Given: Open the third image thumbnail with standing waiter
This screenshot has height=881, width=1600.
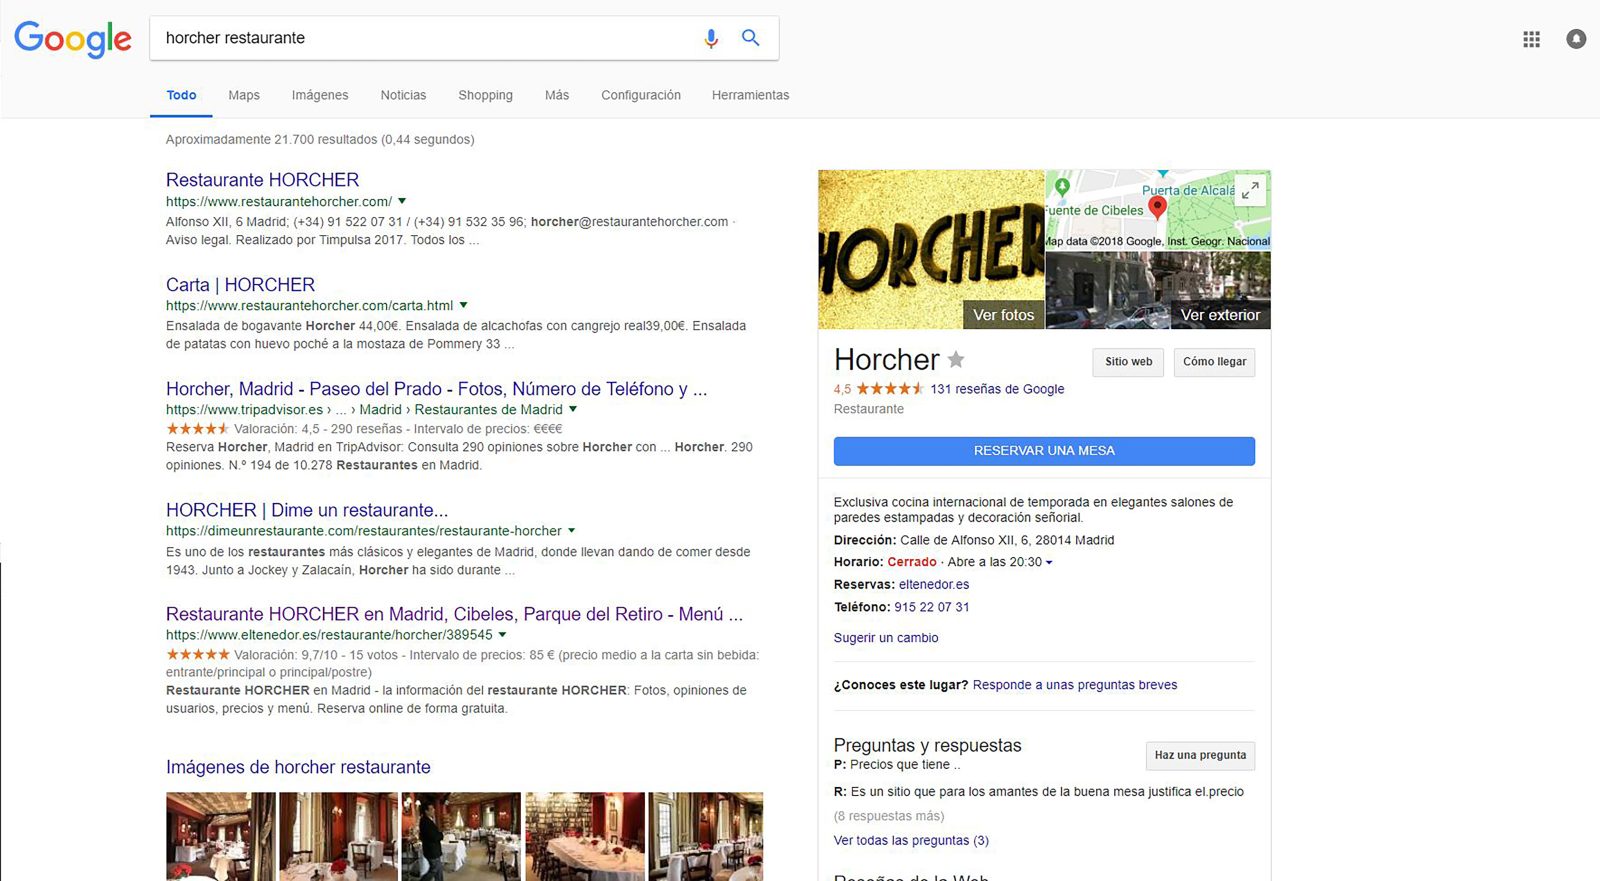Looking at the screenshot, I should point(461,836).
